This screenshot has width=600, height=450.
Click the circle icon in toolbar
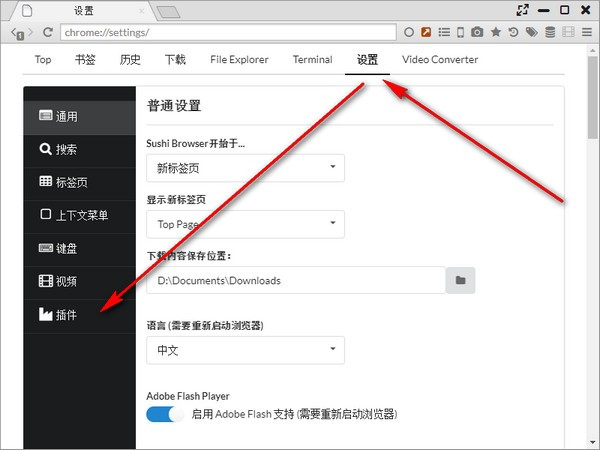[x=409, y=32]
